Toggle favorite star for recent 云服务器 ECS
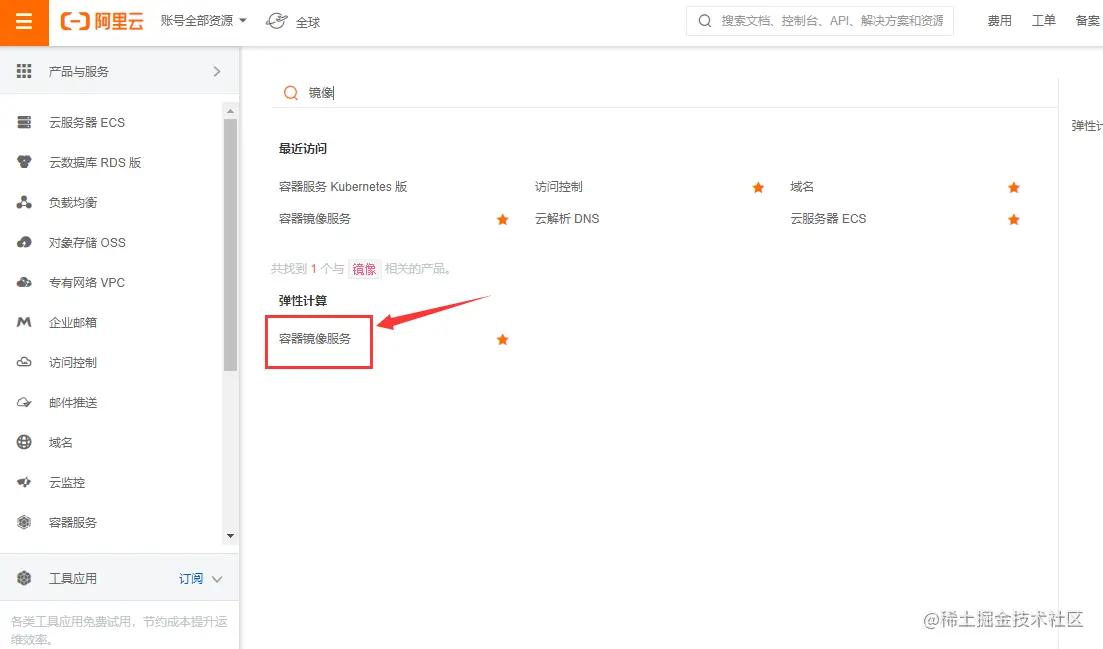The image size is (1103, 649). (x=1014, y=220)
